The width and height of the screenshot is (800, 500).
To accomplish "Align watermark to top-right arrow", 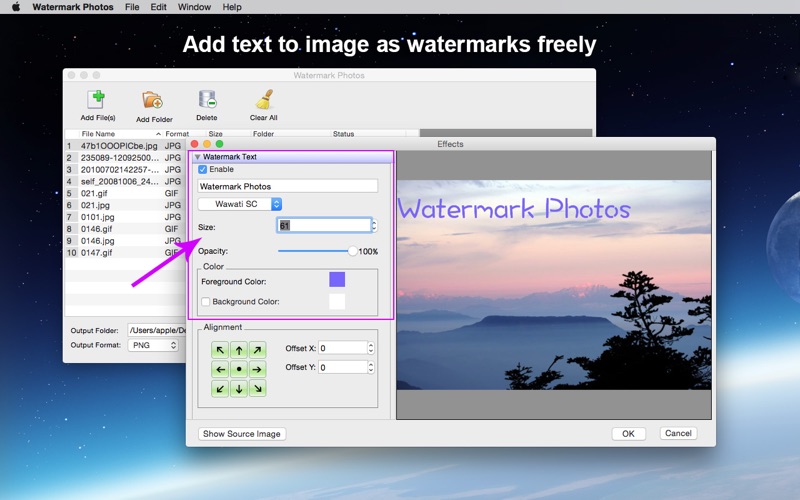I will point(258,350).
